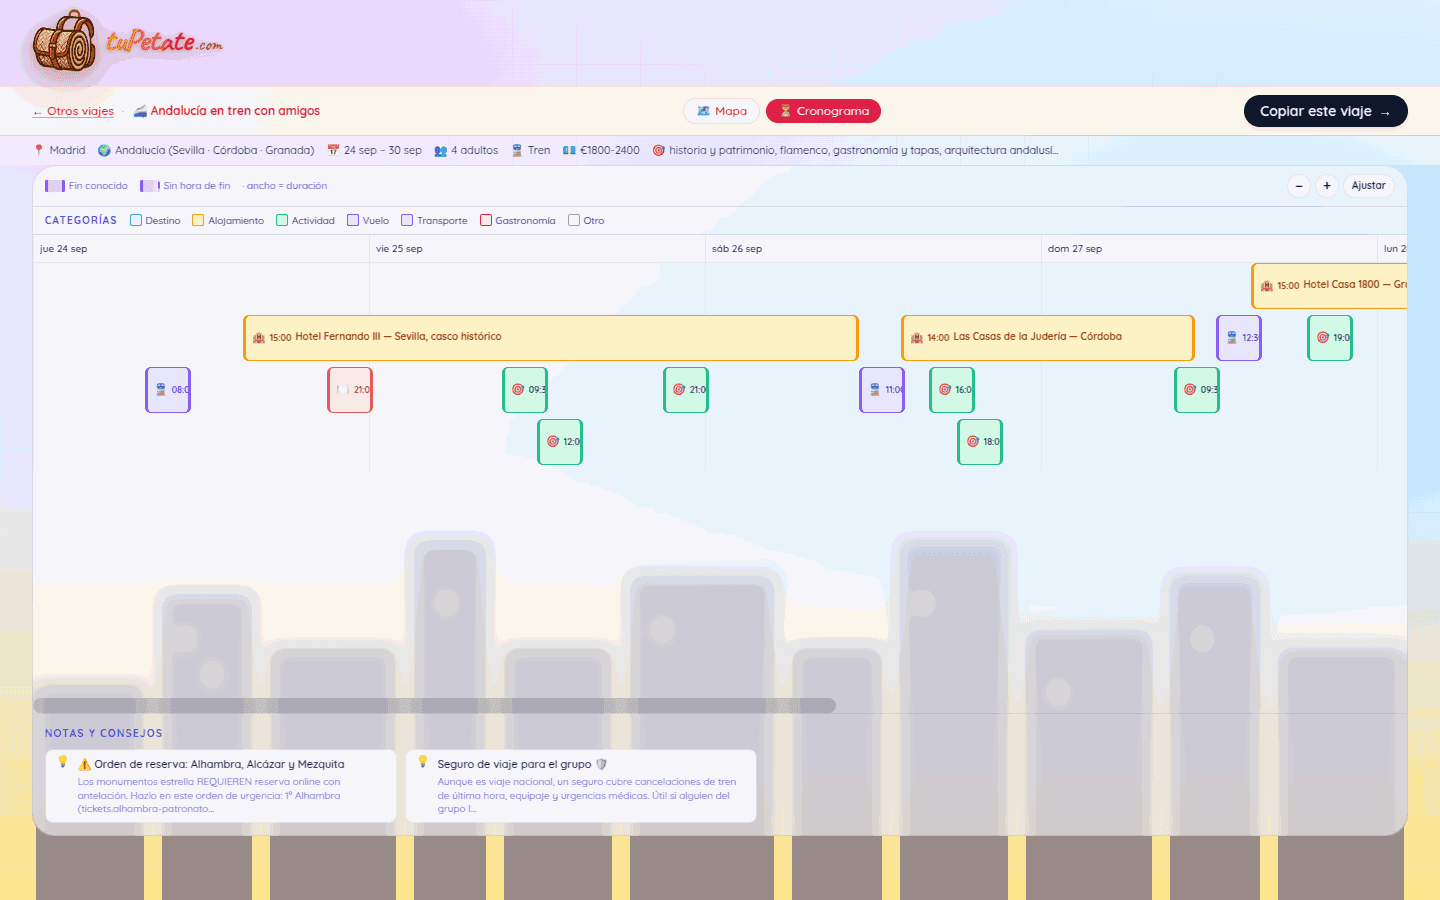Zoom in timeline with plus button
The height and width of the screenshot is (900, 1440).
click(1327, 186)
